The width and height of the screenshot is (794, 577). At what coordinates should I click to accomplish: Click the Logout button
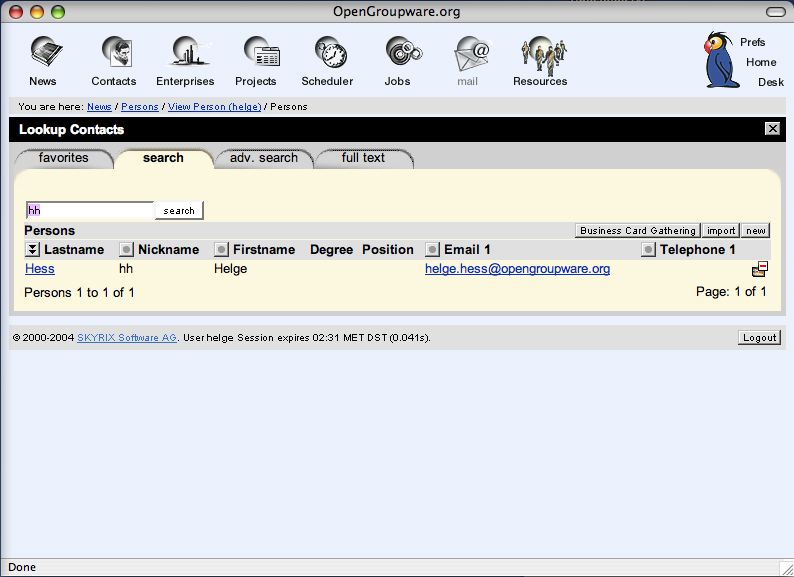(x=759, y=338)
